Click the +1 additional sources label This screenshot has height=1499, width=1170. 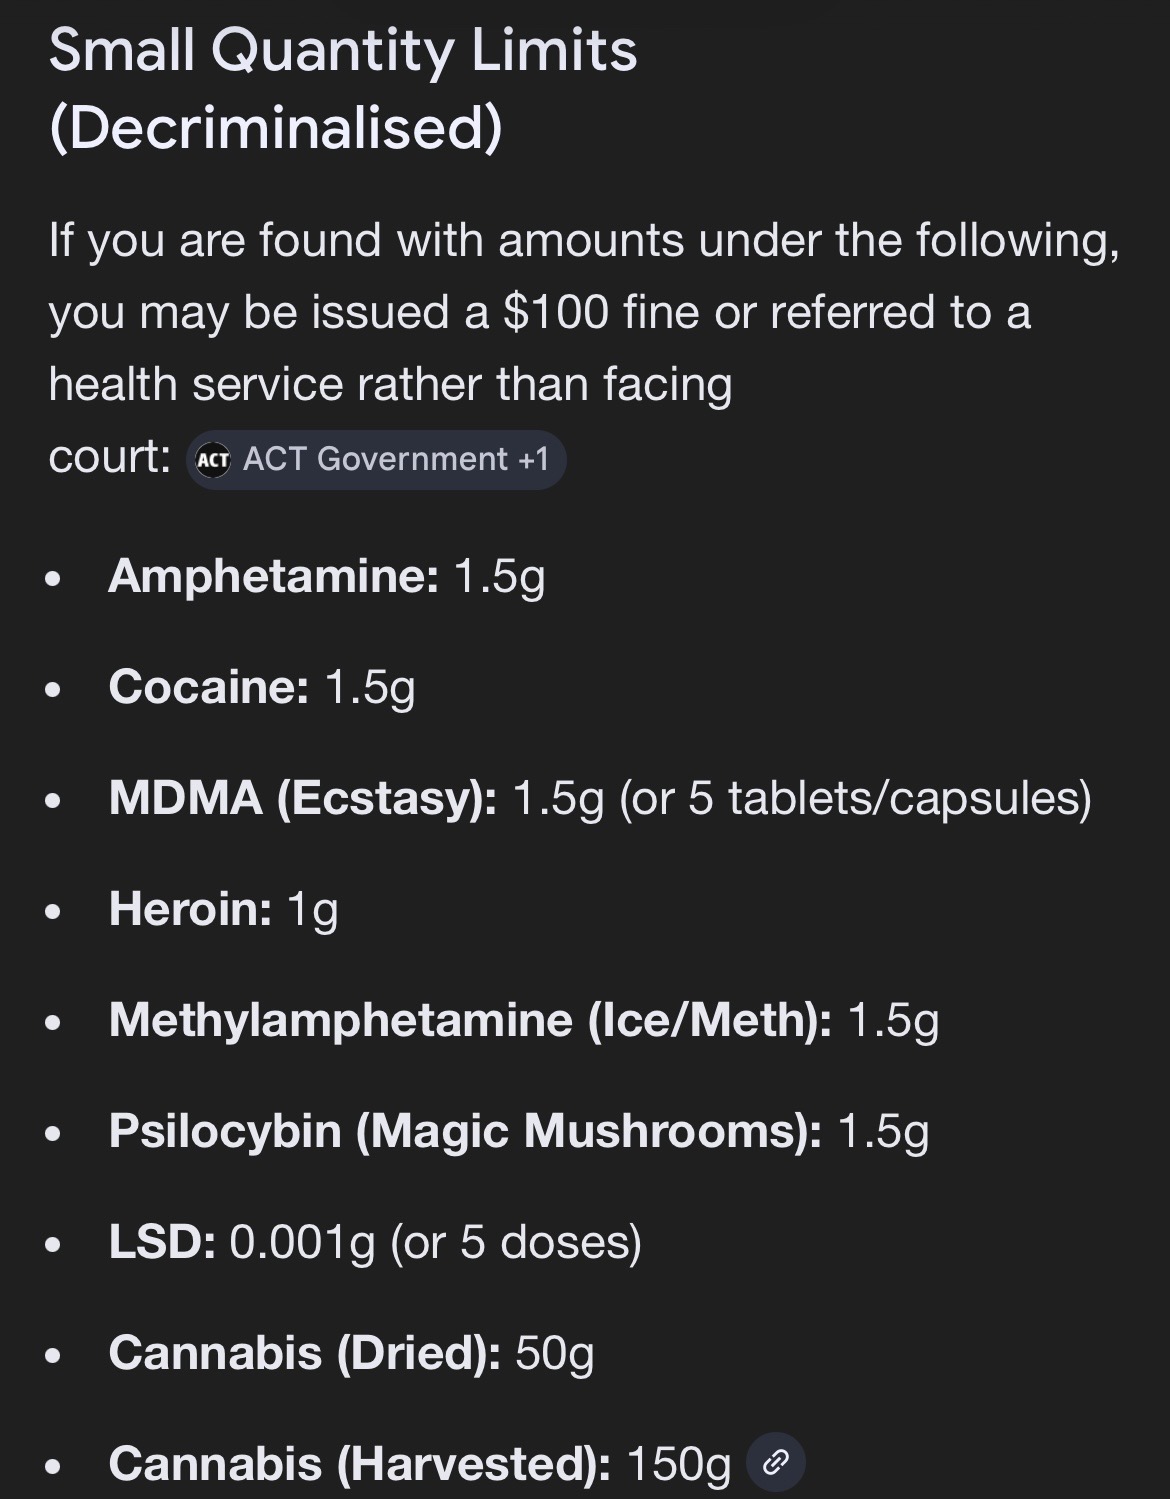click(x=533, y=459)
